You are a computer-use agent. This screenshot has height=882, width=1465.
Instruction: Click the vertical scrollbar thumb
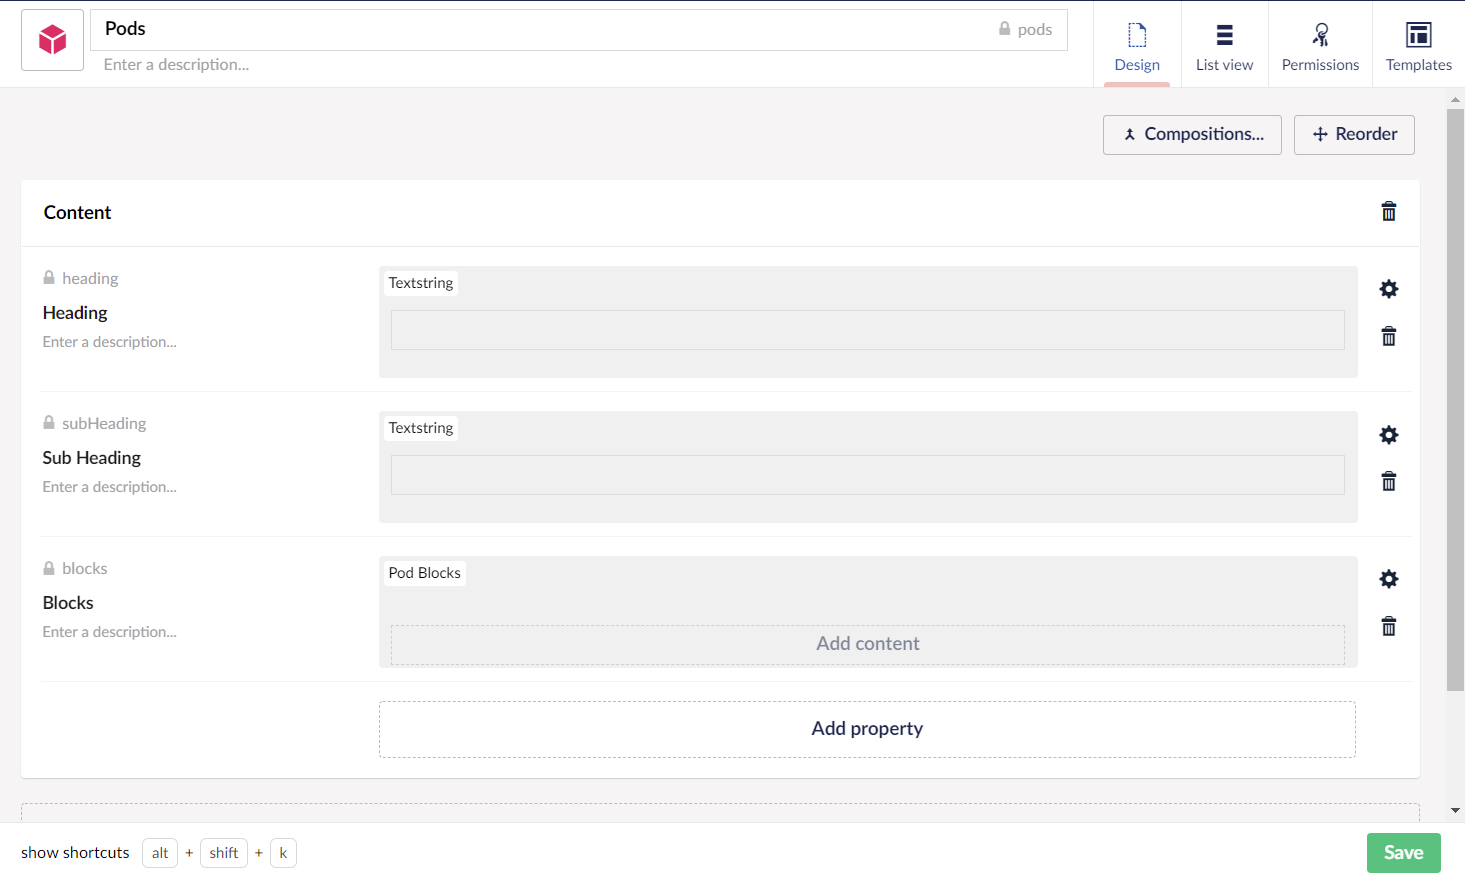point(1455,400)
